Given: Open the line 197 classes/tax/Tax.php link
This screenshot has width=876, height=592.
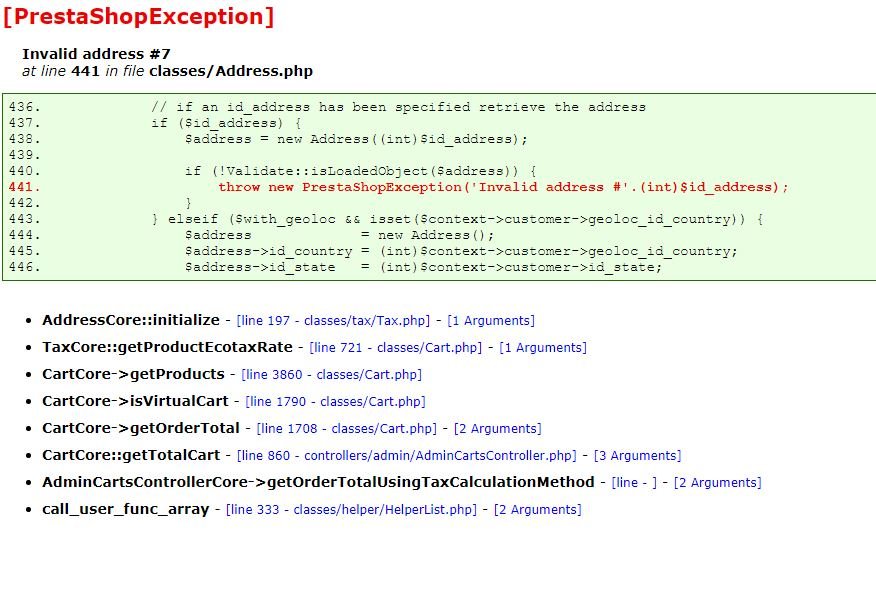Looking at the screenshot, I should click(x=333, y=321).
